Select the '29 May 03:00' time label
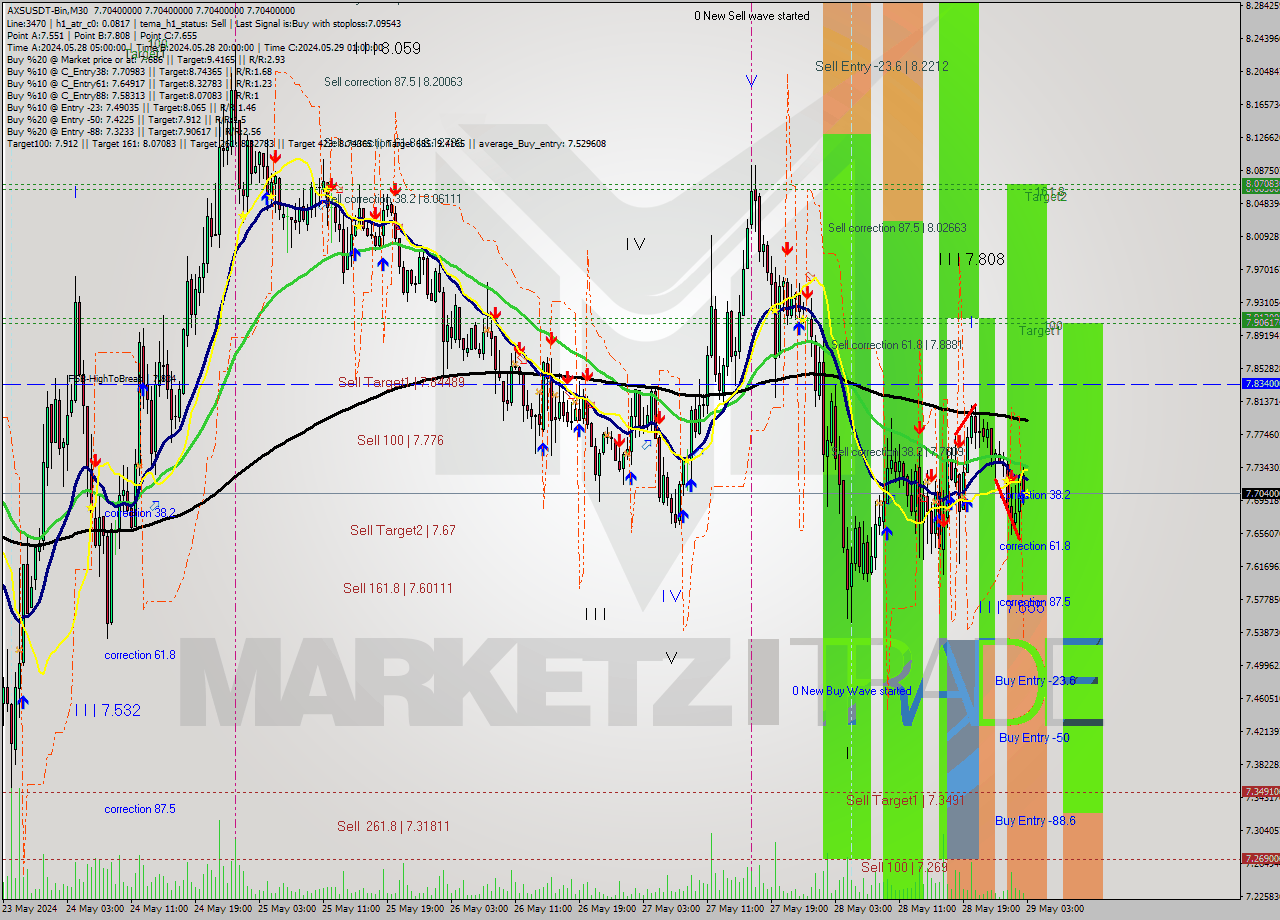 pyautogui.click(x=1053, y=909)
